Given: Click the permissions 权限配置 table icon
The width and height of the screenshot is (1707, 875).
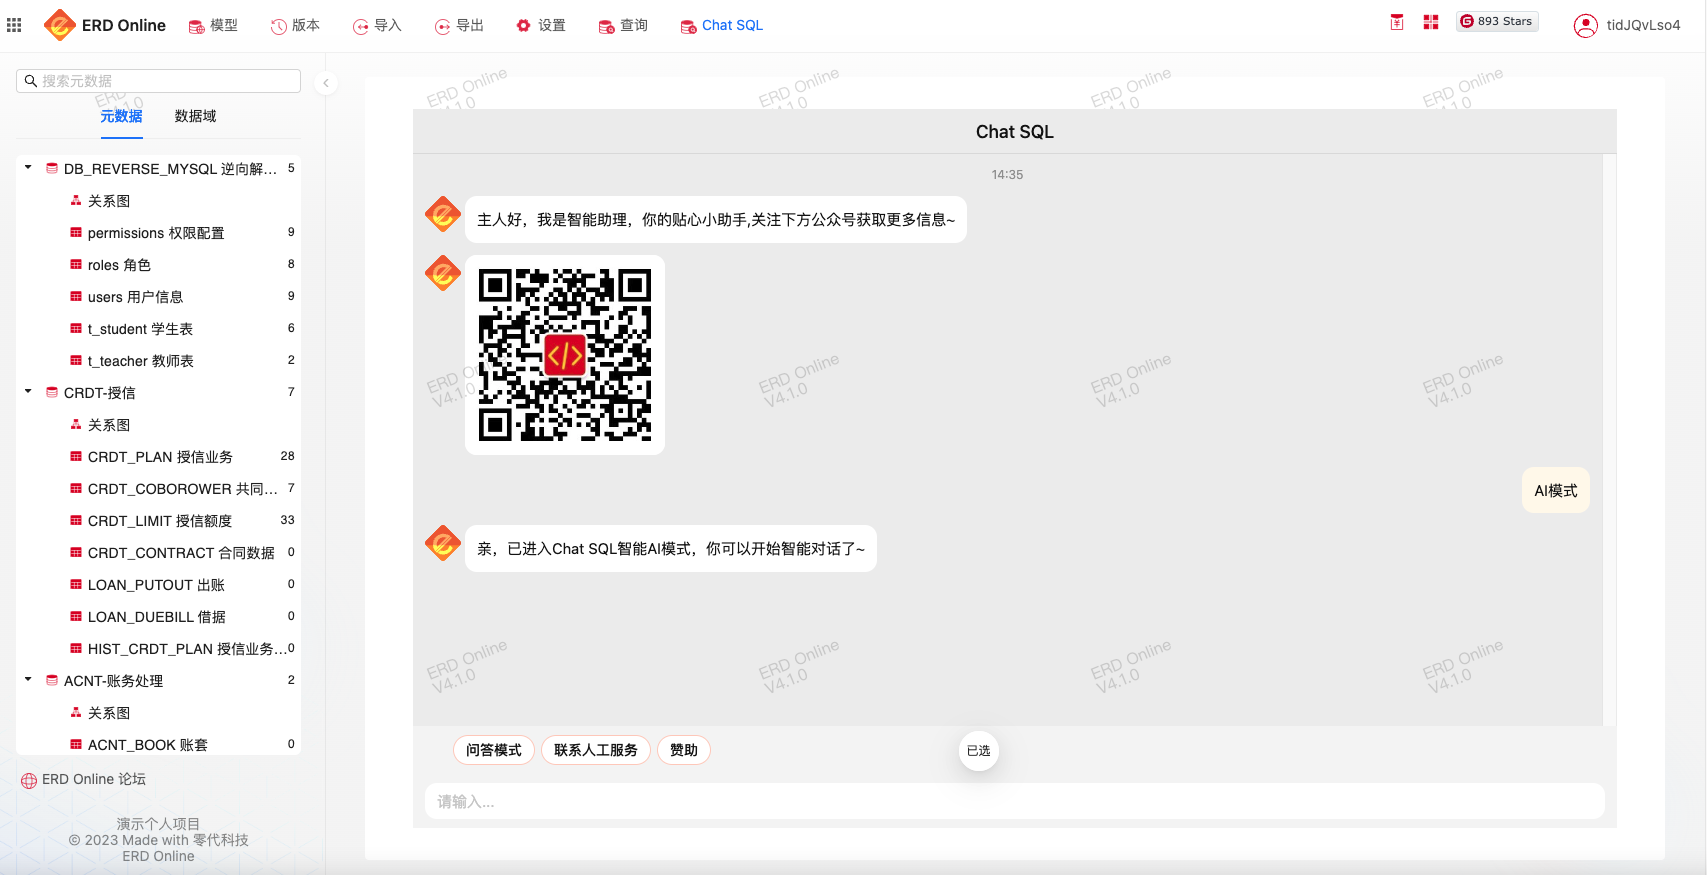Looking at the screenshot, I should pyautogui.click(x=76, y=233).
